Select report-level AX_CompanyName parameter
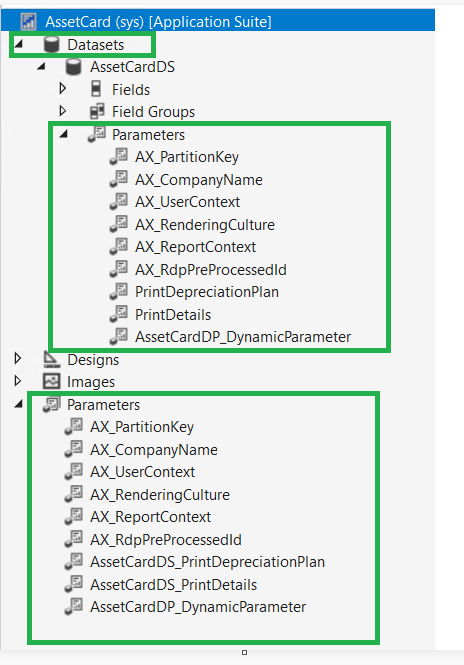 [154, 450]
